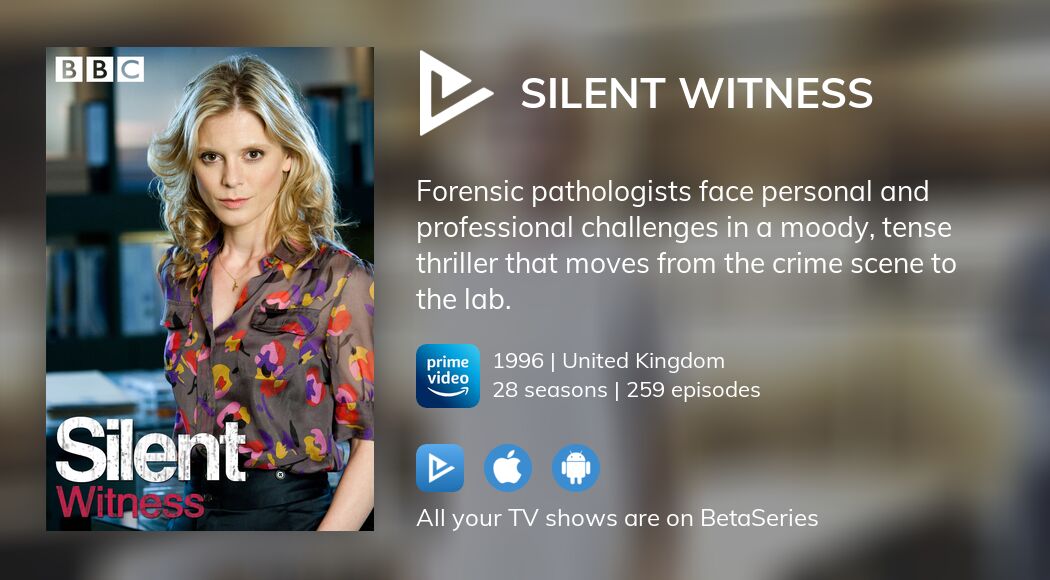The width and height of the screenshot is (1050, 580).
Task: Select the Apple iOS app icon
Action: click(x=508, y=468)
